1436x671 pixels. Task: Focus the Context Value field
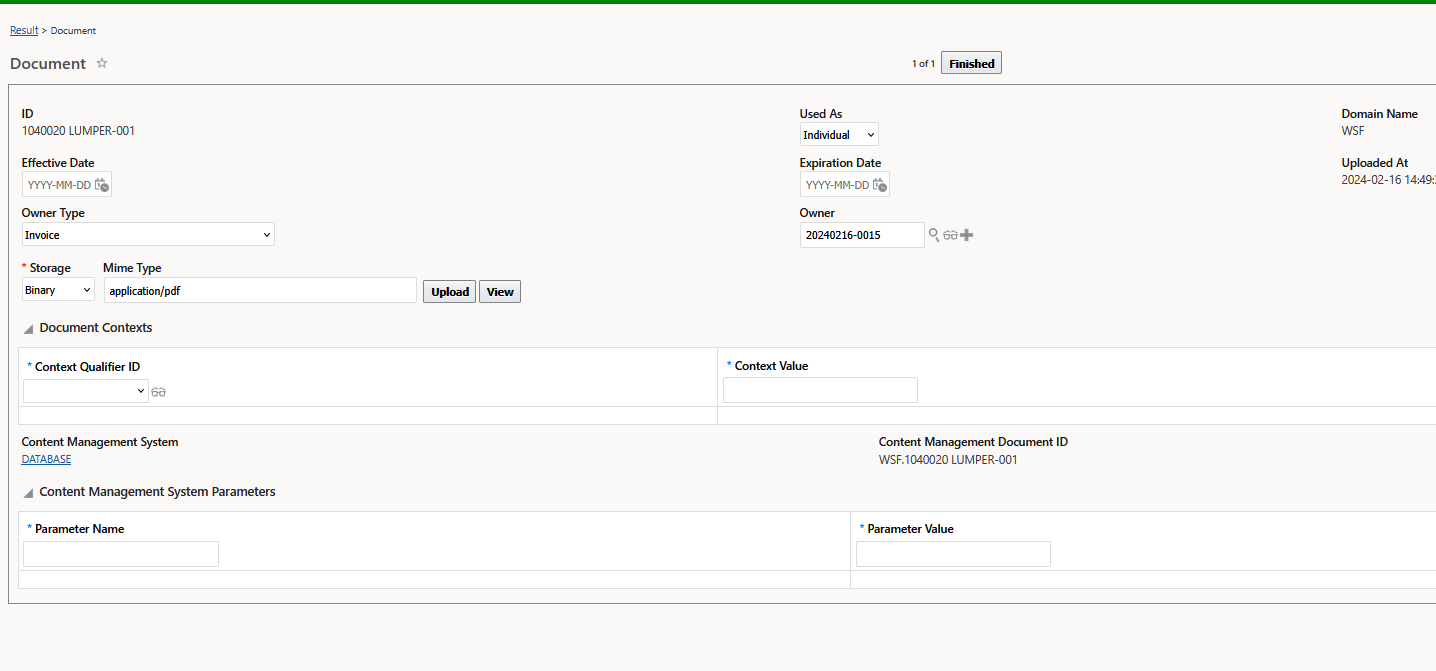pos(820,390)
